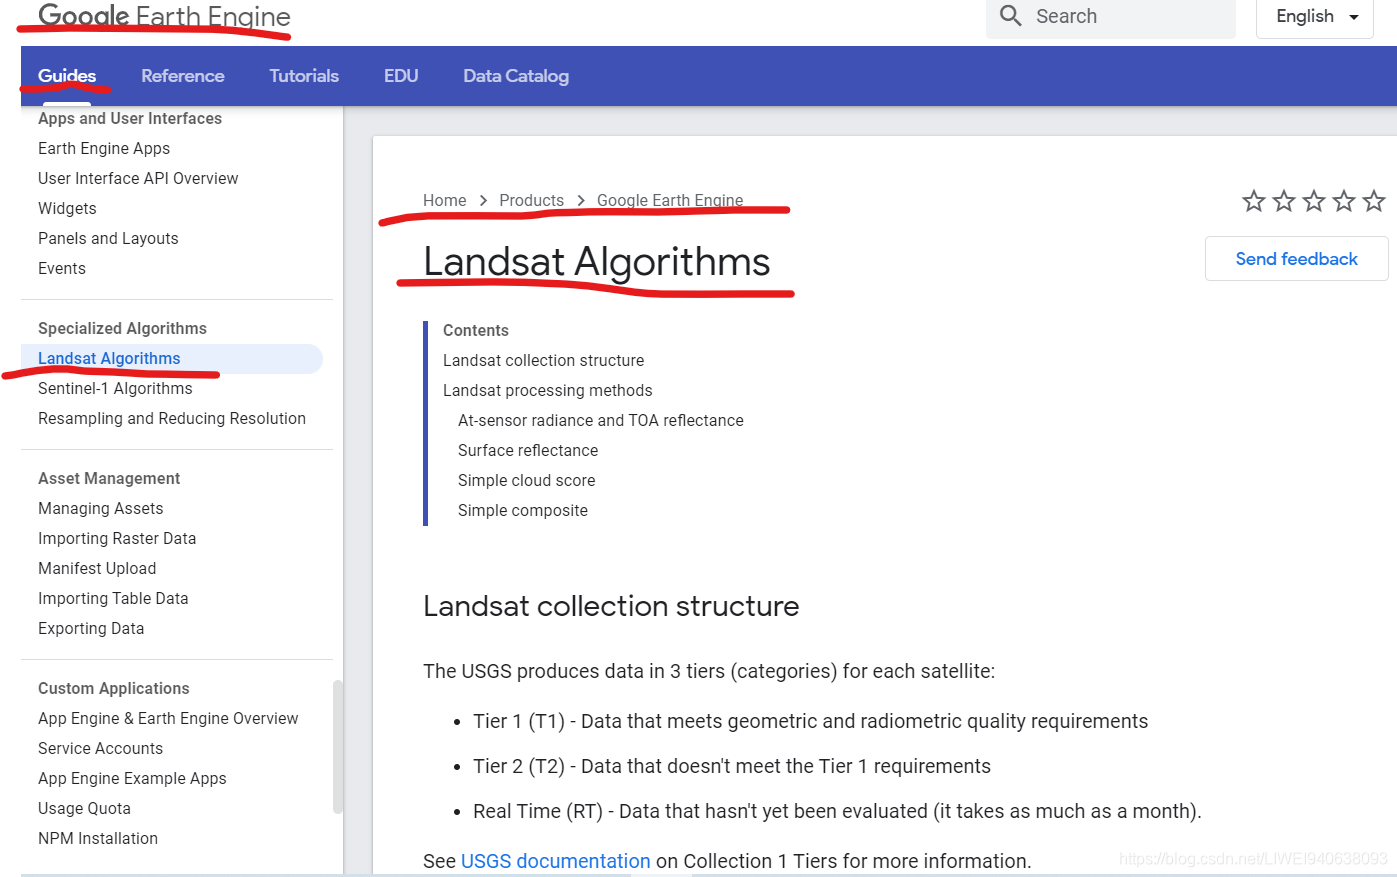Click the Specialized Algorithms section heading
This screenshot has width=1397, height=877.
click(122, 328)
